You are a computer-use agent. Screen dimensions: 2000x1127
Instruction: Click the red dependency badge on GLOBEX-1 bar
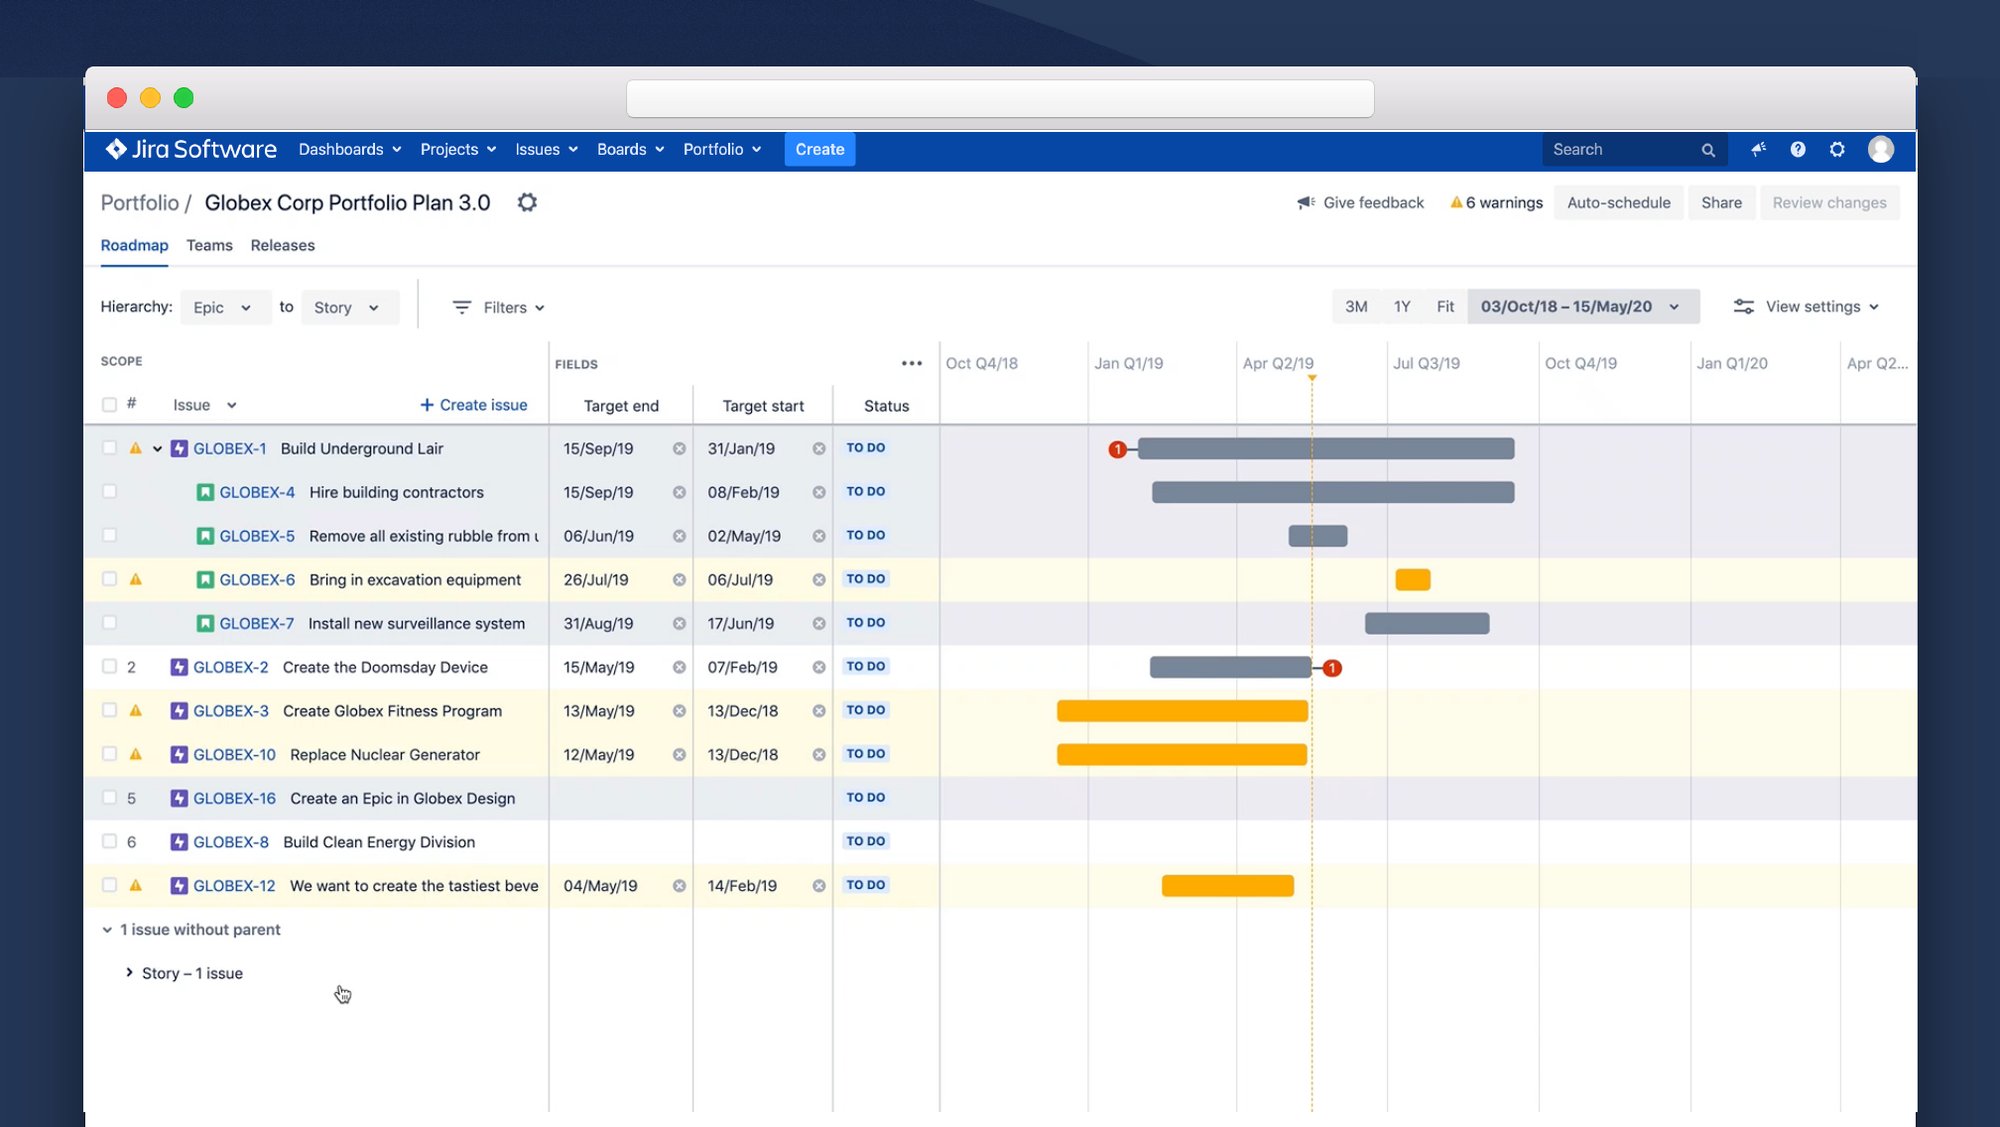(x=1118, y=450)
